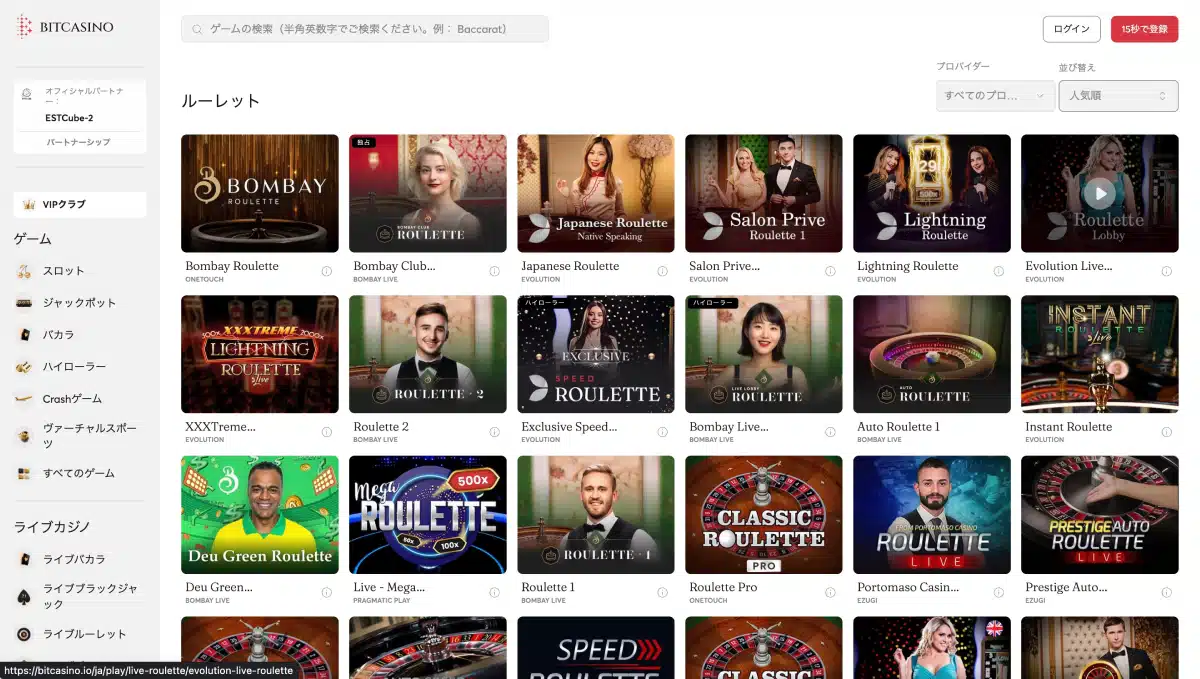Open info icon for XXXTreme roulette

point(326,432)
